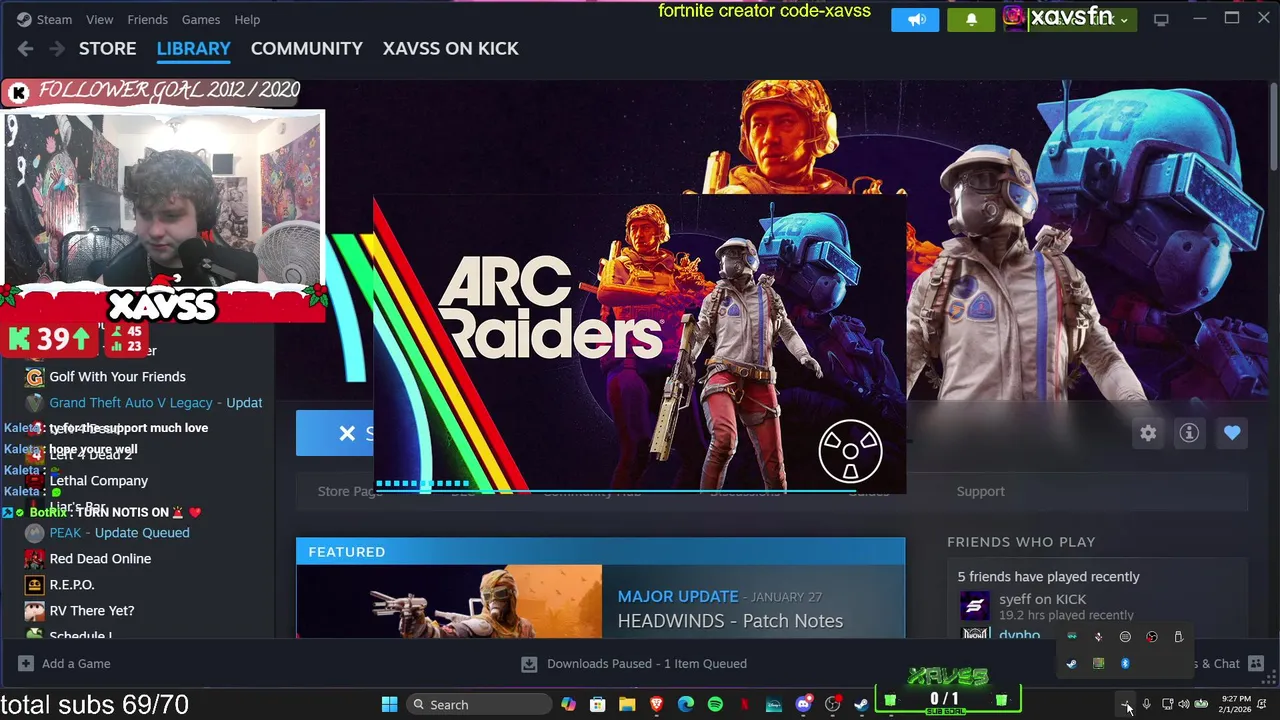This screenshot has width=1280, height=720.
Task: Open friend syeff on KICK
Action: [1042, 599]
